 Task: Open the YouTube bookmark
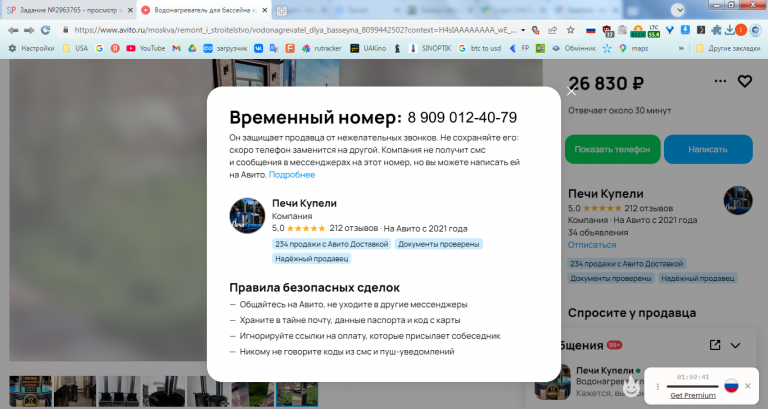coord(145,48)
